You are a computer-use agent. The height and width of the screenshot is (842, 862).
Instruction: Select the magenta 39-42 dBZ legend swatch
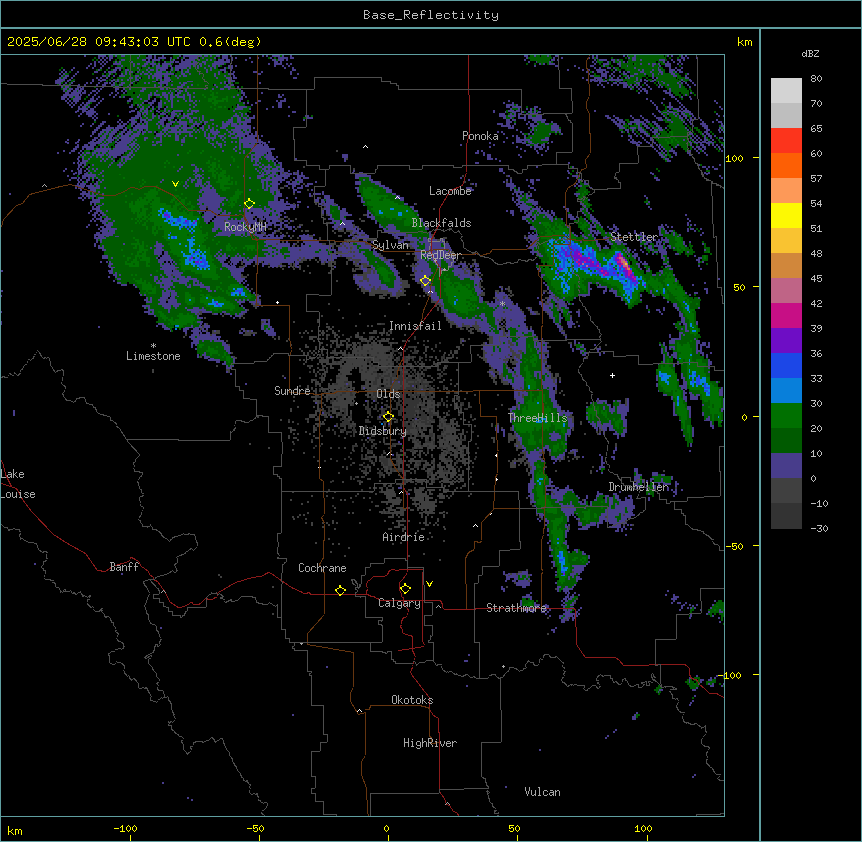click(786, 316)
